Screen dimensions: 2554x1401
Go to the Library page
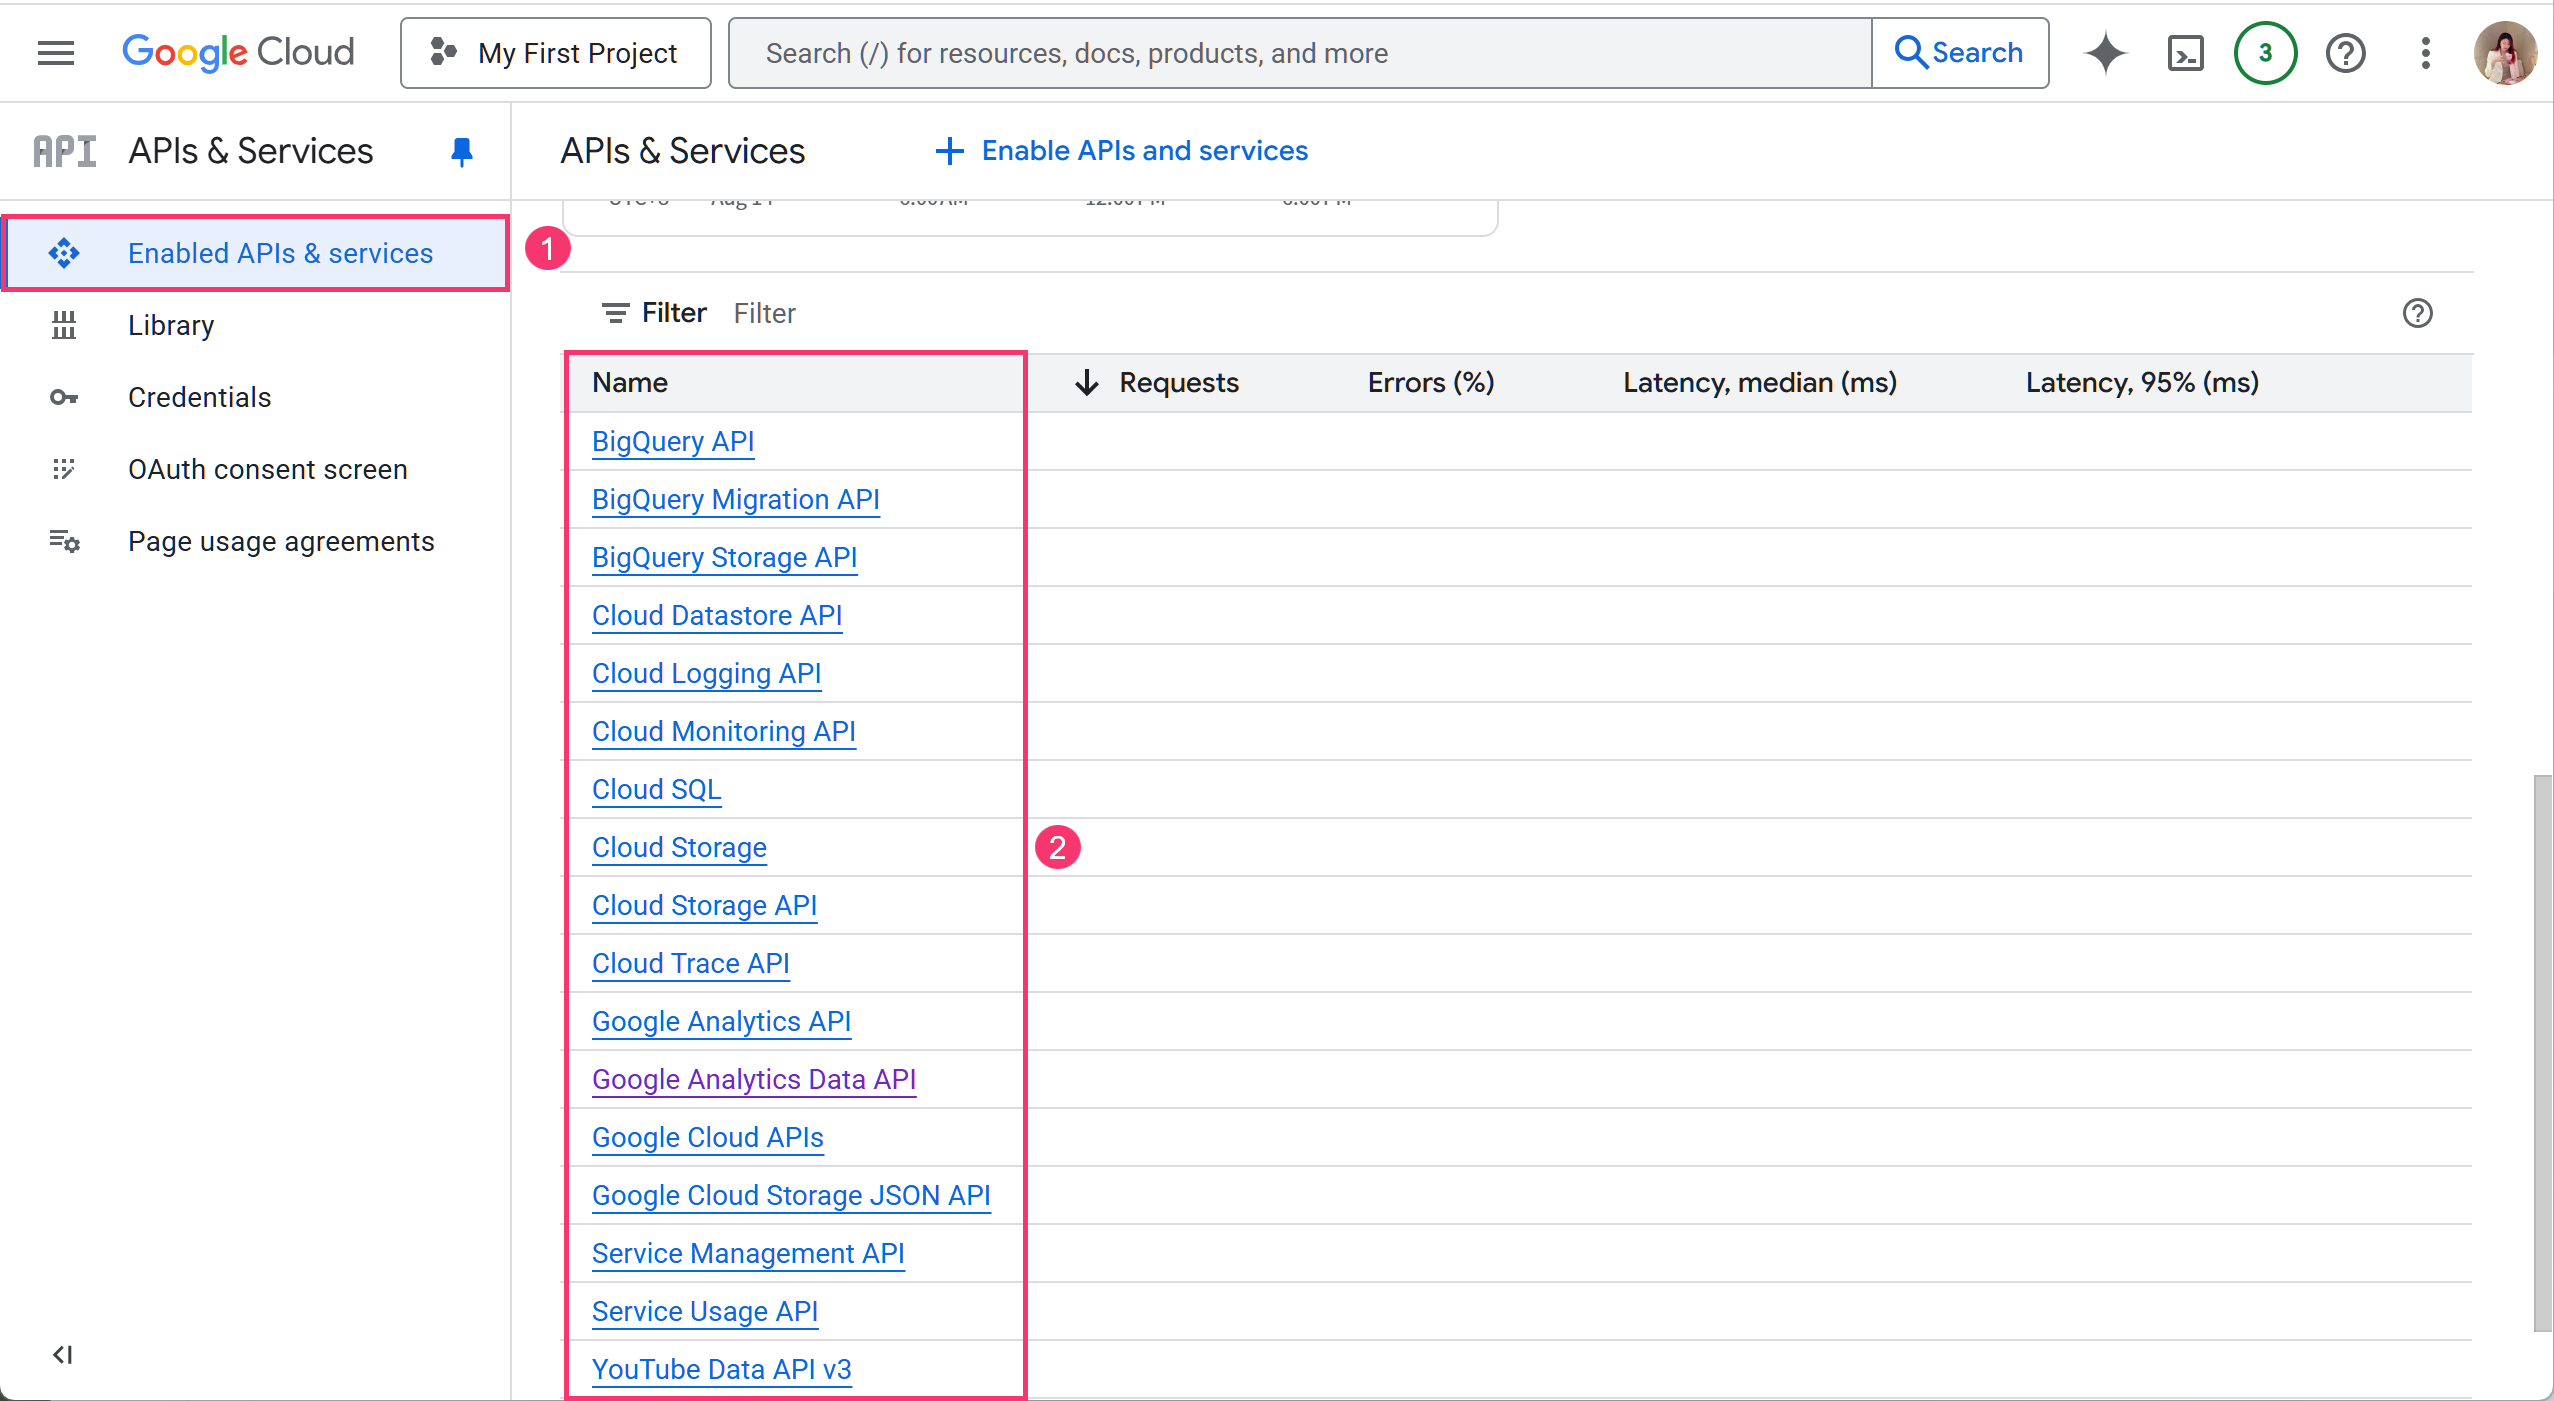tap(171, 325)
